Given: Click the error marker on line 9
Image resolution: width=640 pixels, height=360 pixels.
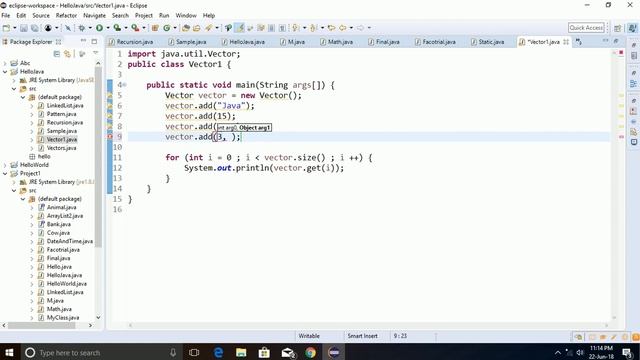Looking at the screenshot, I should (110, 137).
